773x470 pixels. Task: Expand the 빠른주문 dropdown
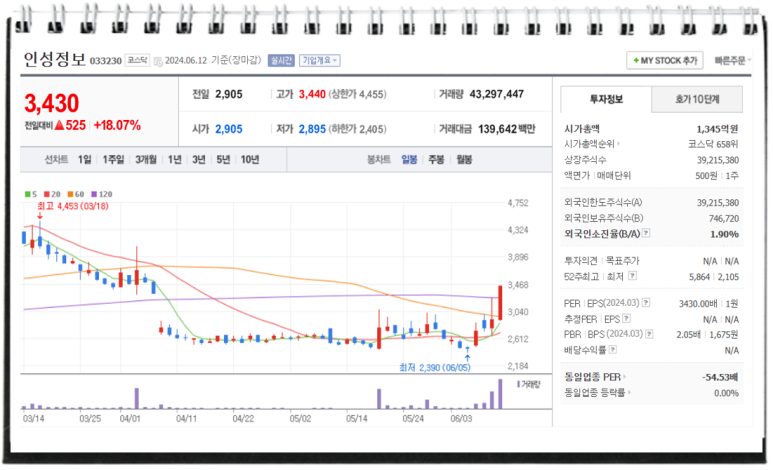click(733, 61)
